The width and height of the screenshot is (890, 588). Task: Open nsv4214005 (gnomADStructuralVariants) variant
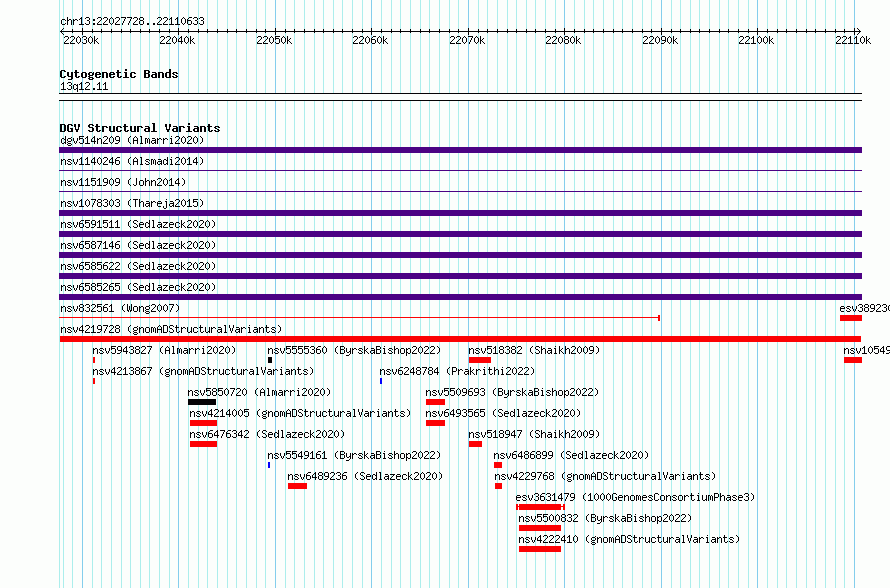300,413
